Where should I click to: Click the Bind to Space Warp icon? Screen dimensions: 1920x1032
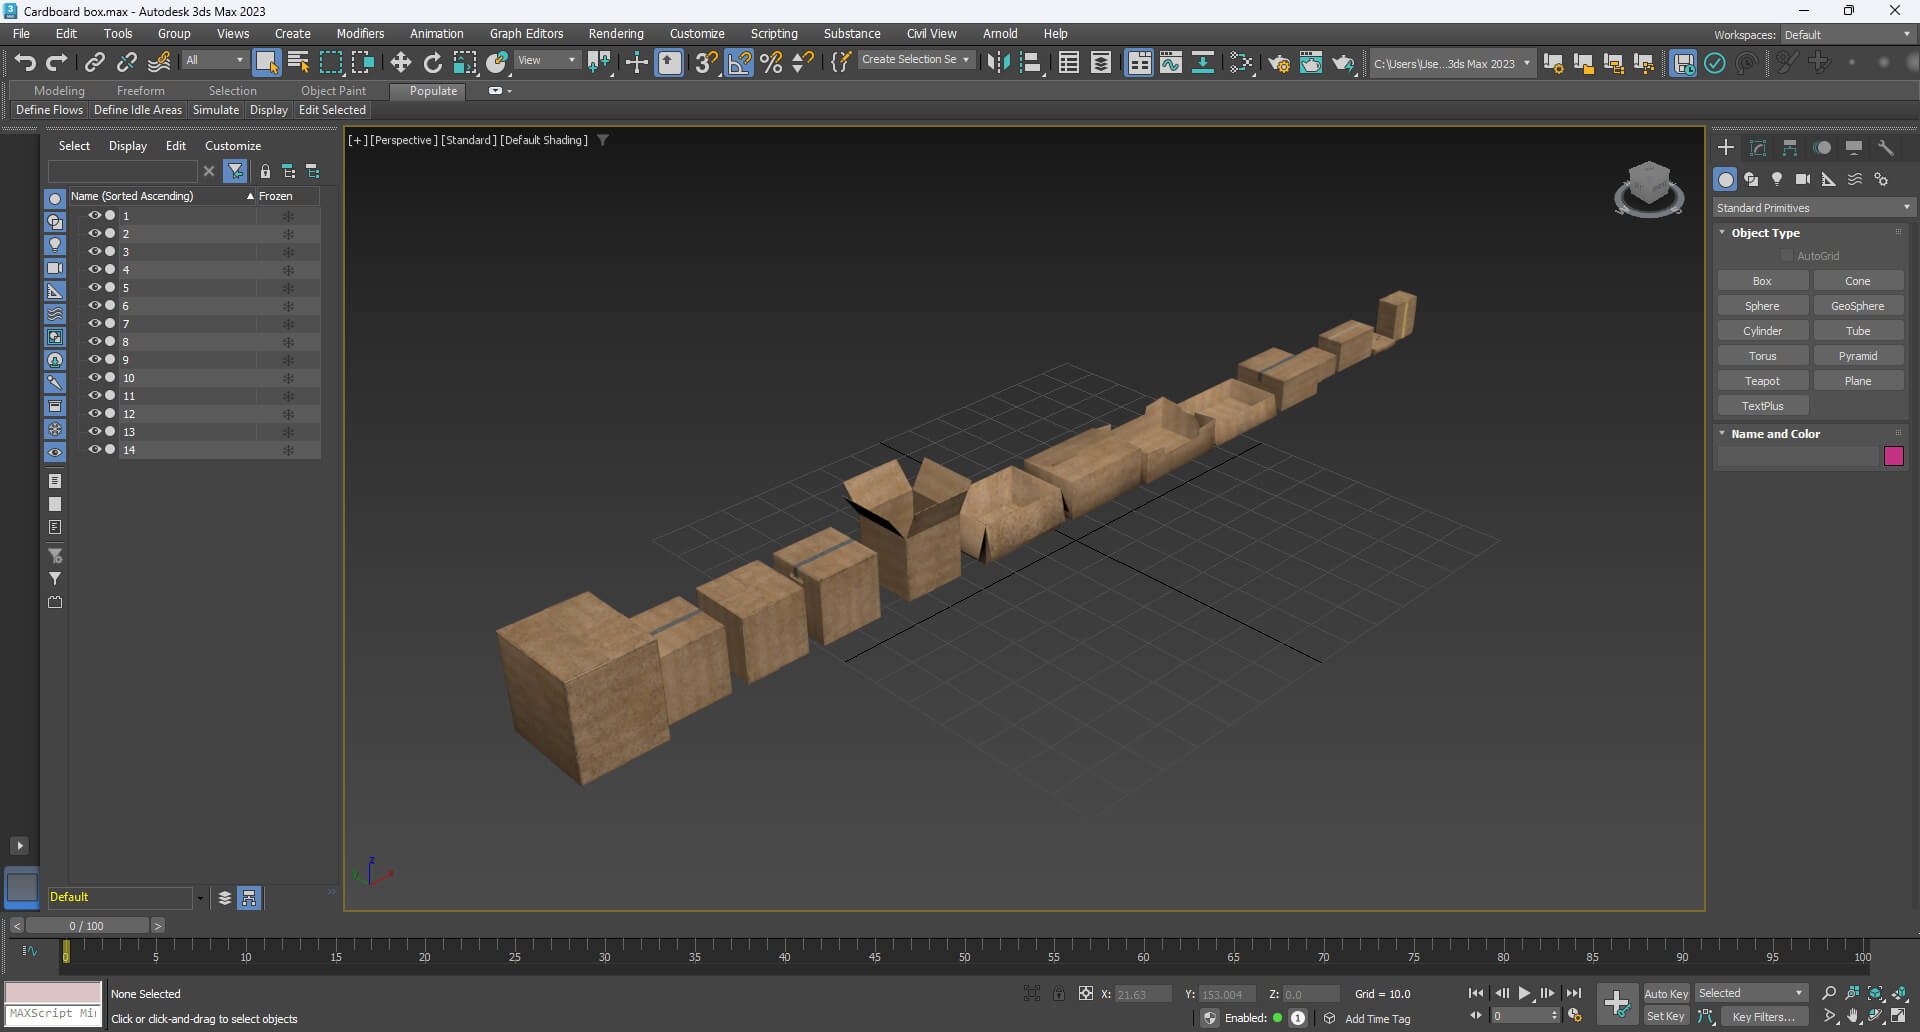[159, 62]
